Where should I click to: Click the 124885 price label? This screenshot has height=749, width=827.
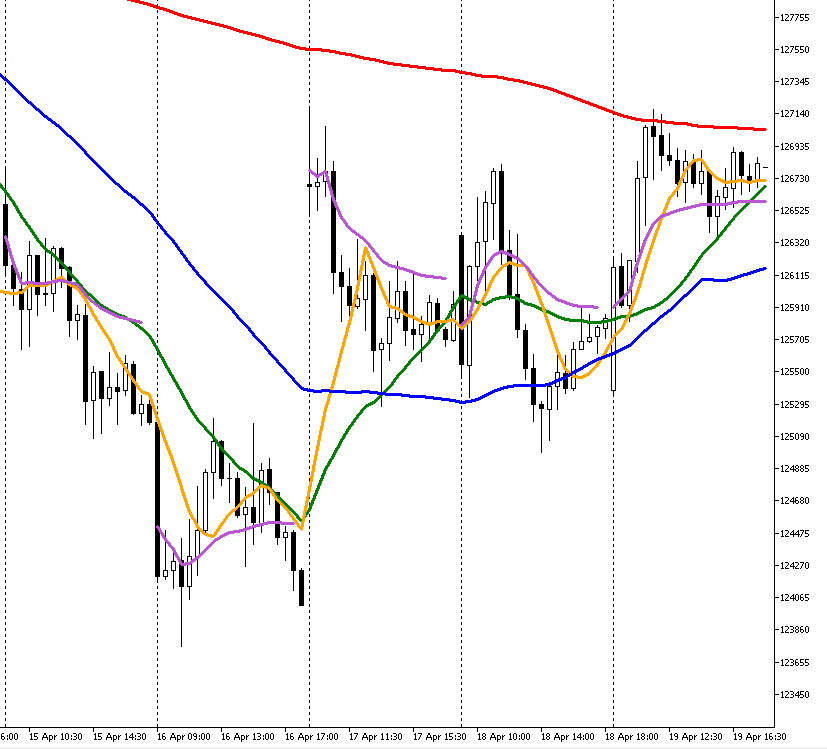[794, 469]
